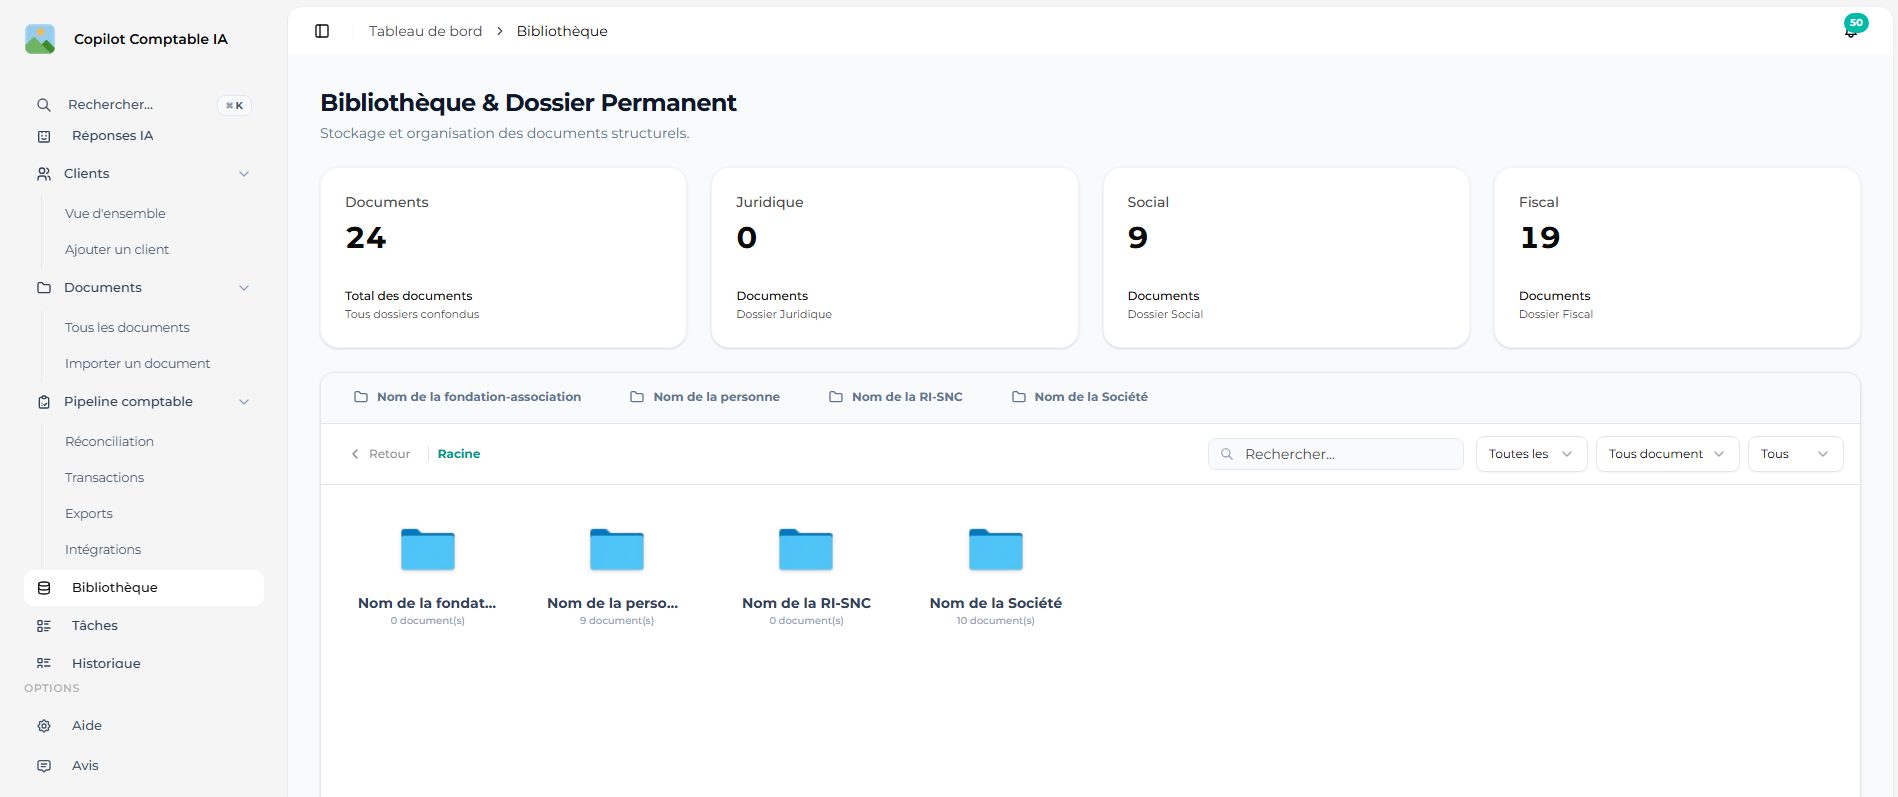Go to Réconciliation in sidebar
The image size is (1898, 797).
point(109,442)
